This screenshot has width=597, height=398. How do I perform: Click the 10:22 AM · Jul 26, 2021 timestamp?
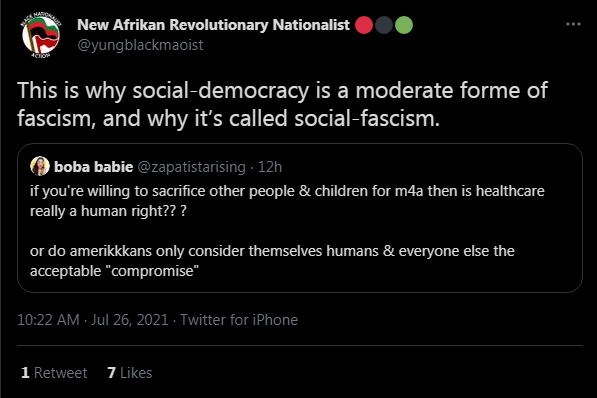(93, 320)
